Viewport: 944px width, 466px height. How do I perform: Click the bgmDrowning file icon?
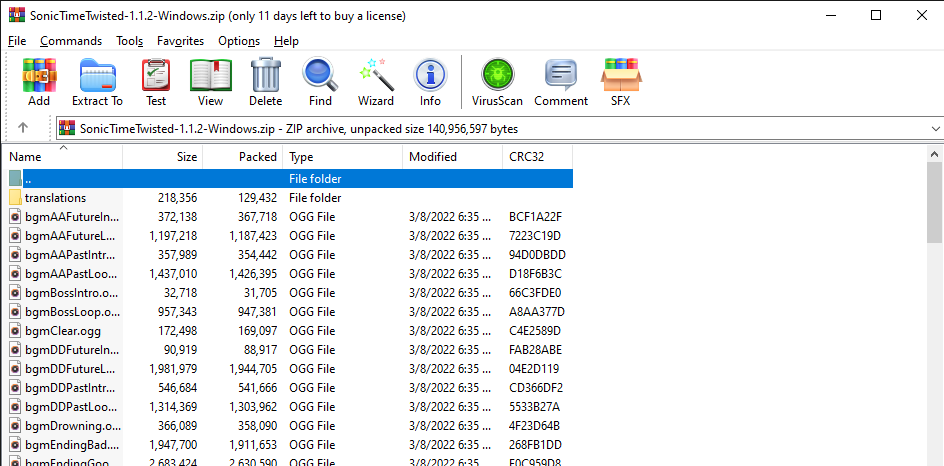16,426
